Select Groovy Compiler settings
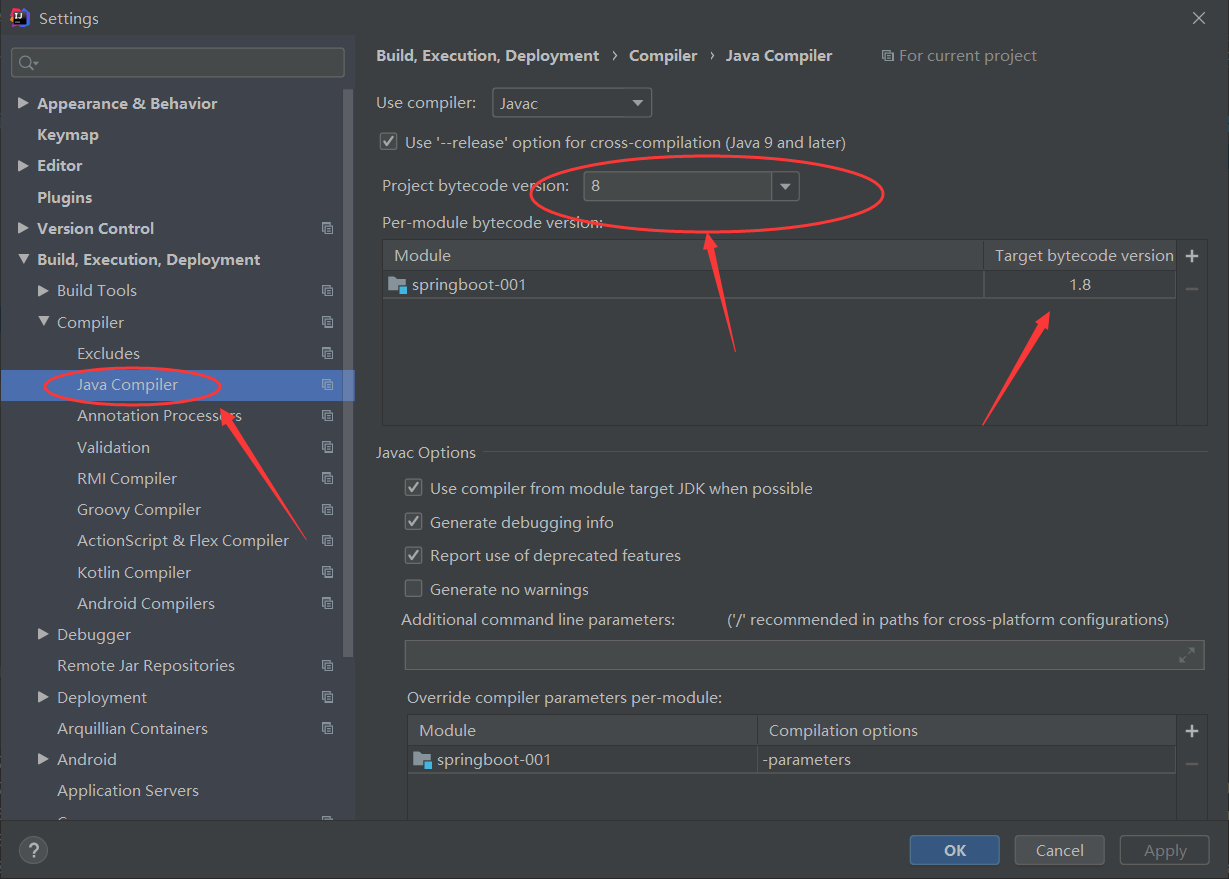1229x879 pixels. [x=139, y=509]
